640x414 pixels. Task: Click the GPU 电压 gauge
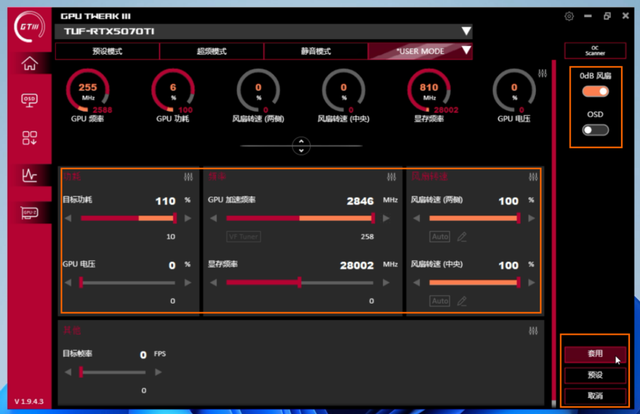click(x=514, y=91)
